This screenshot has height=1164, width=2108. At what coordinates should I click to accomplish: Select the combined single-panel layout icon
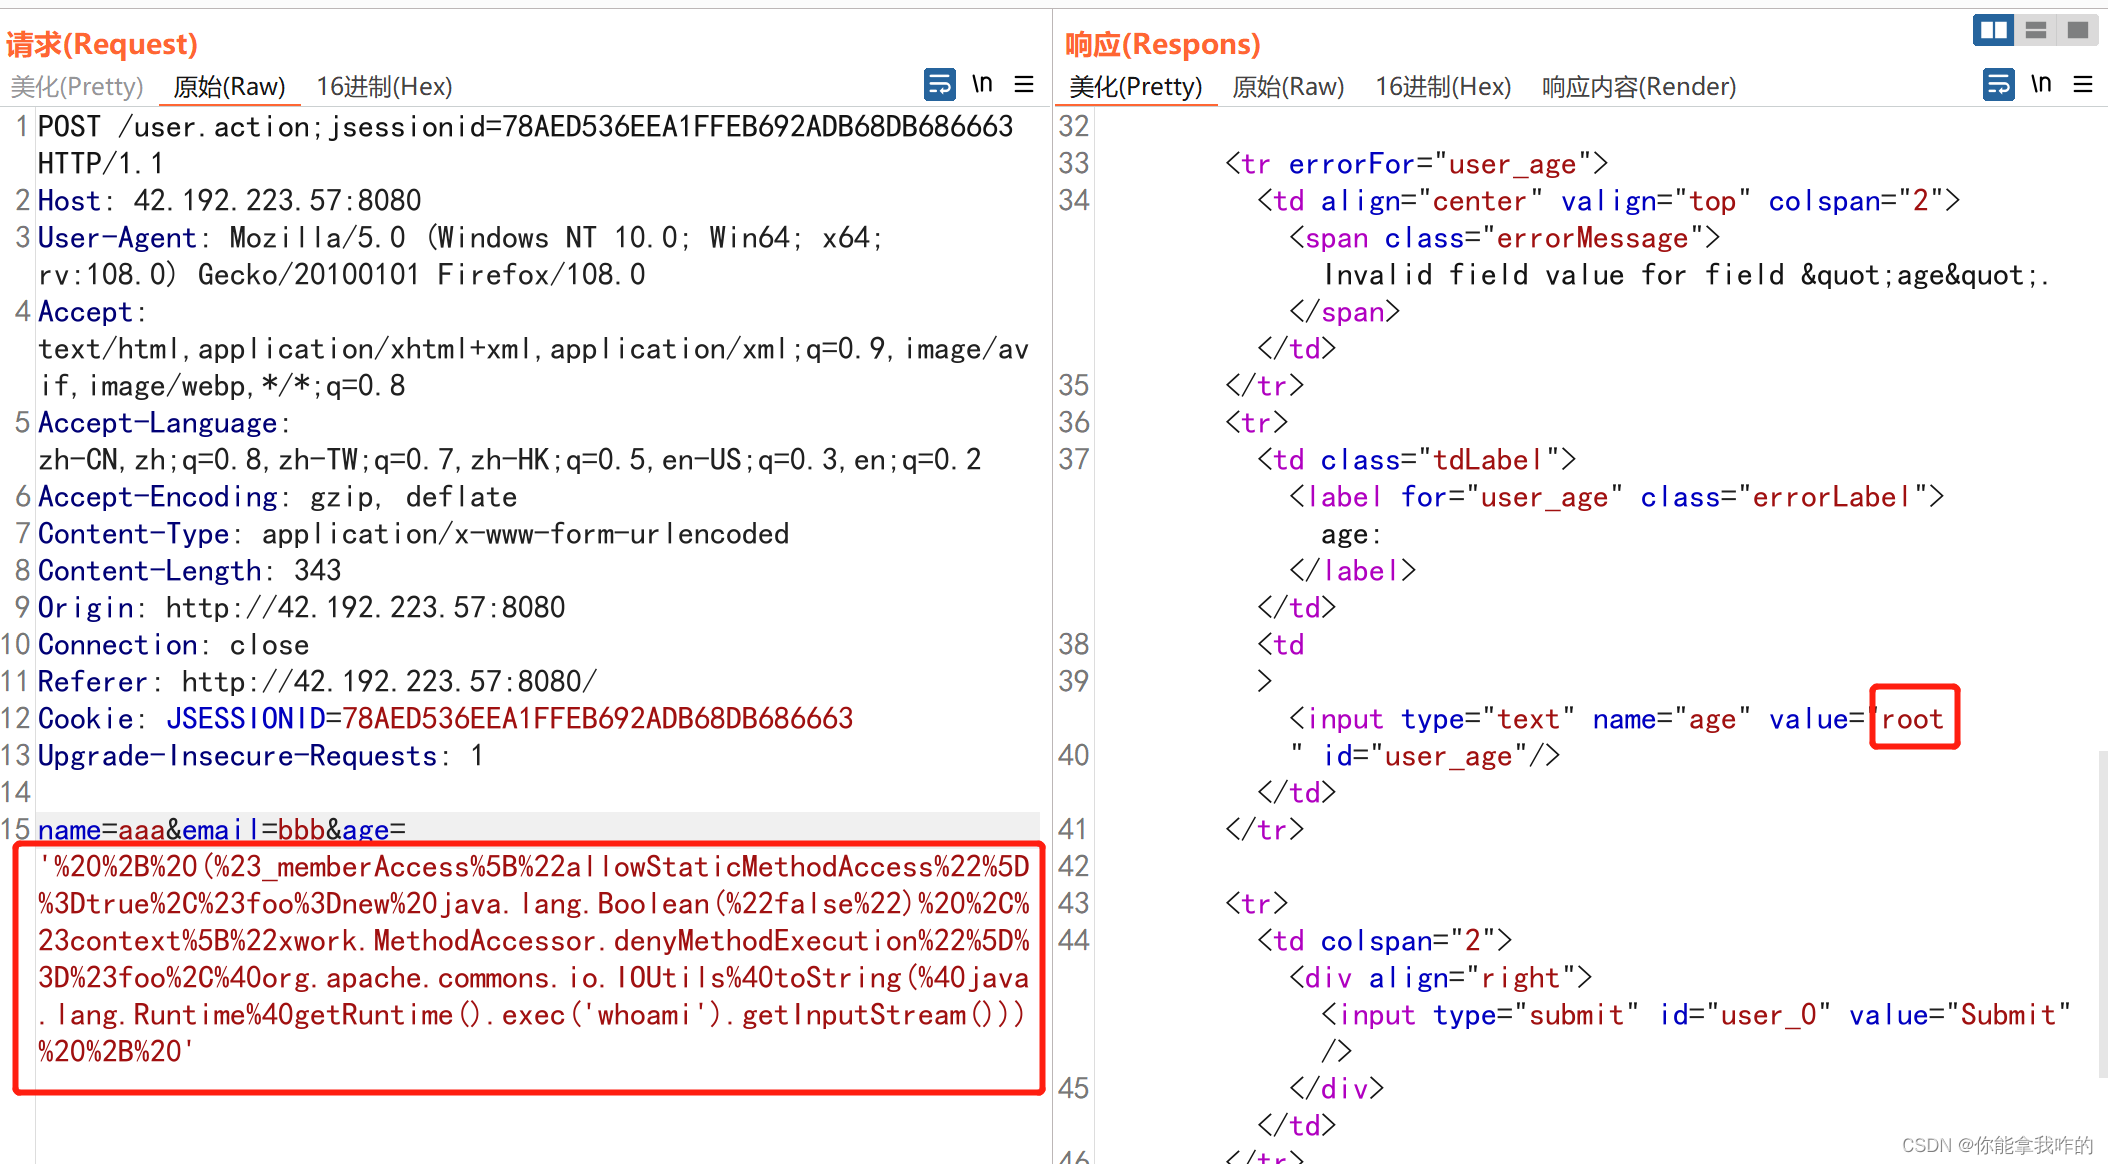[x=2078, y=30]
